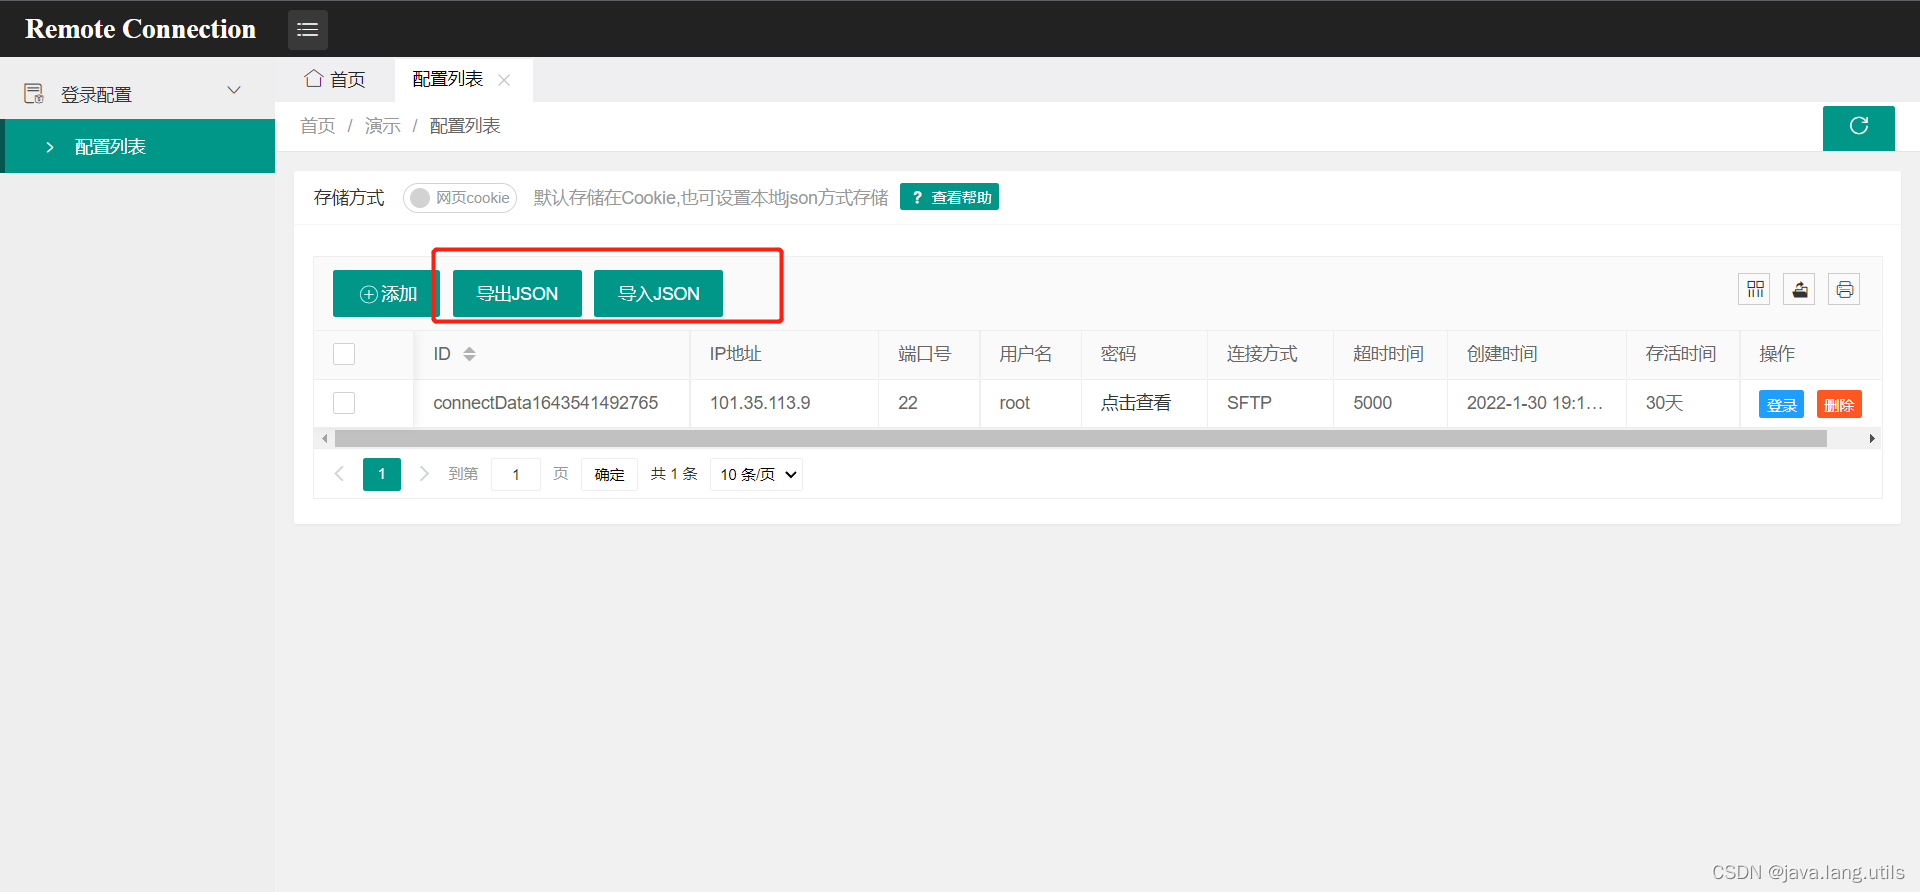Click the 查看帮助 help button
This screenshot has height=892, width=1920.
click(x=949, y=197)
